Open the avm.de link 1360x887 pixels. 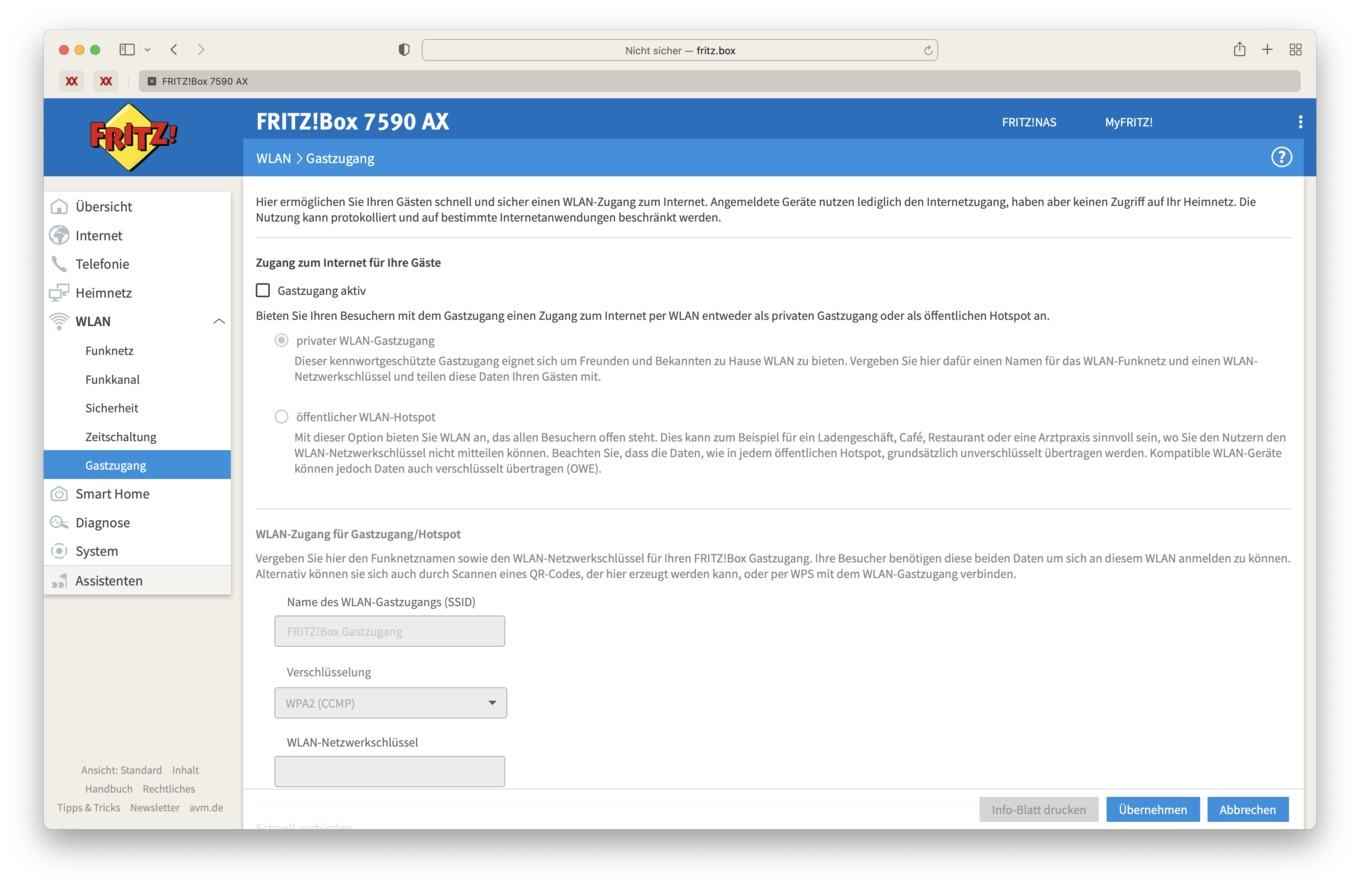coord(206,808)
